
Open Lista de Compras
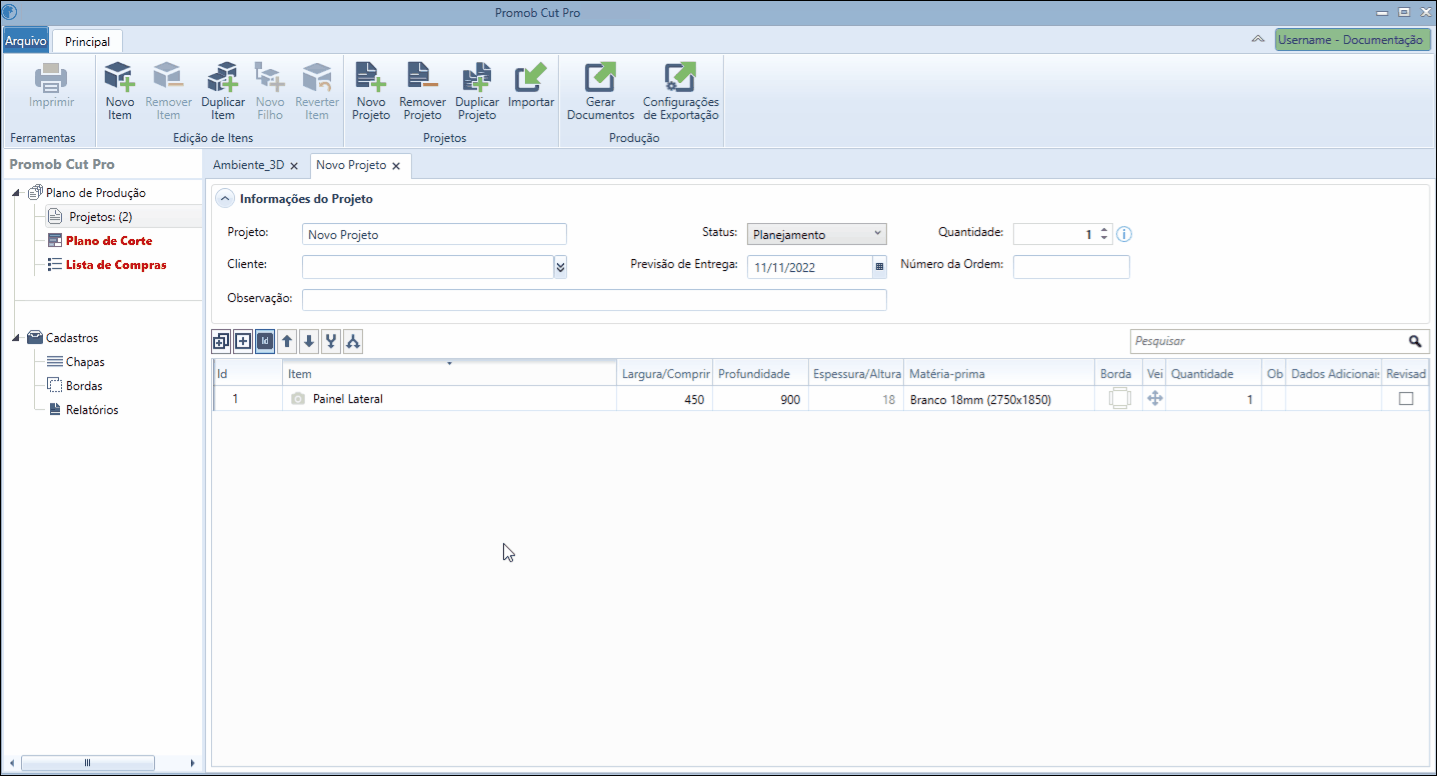(116, 265)
